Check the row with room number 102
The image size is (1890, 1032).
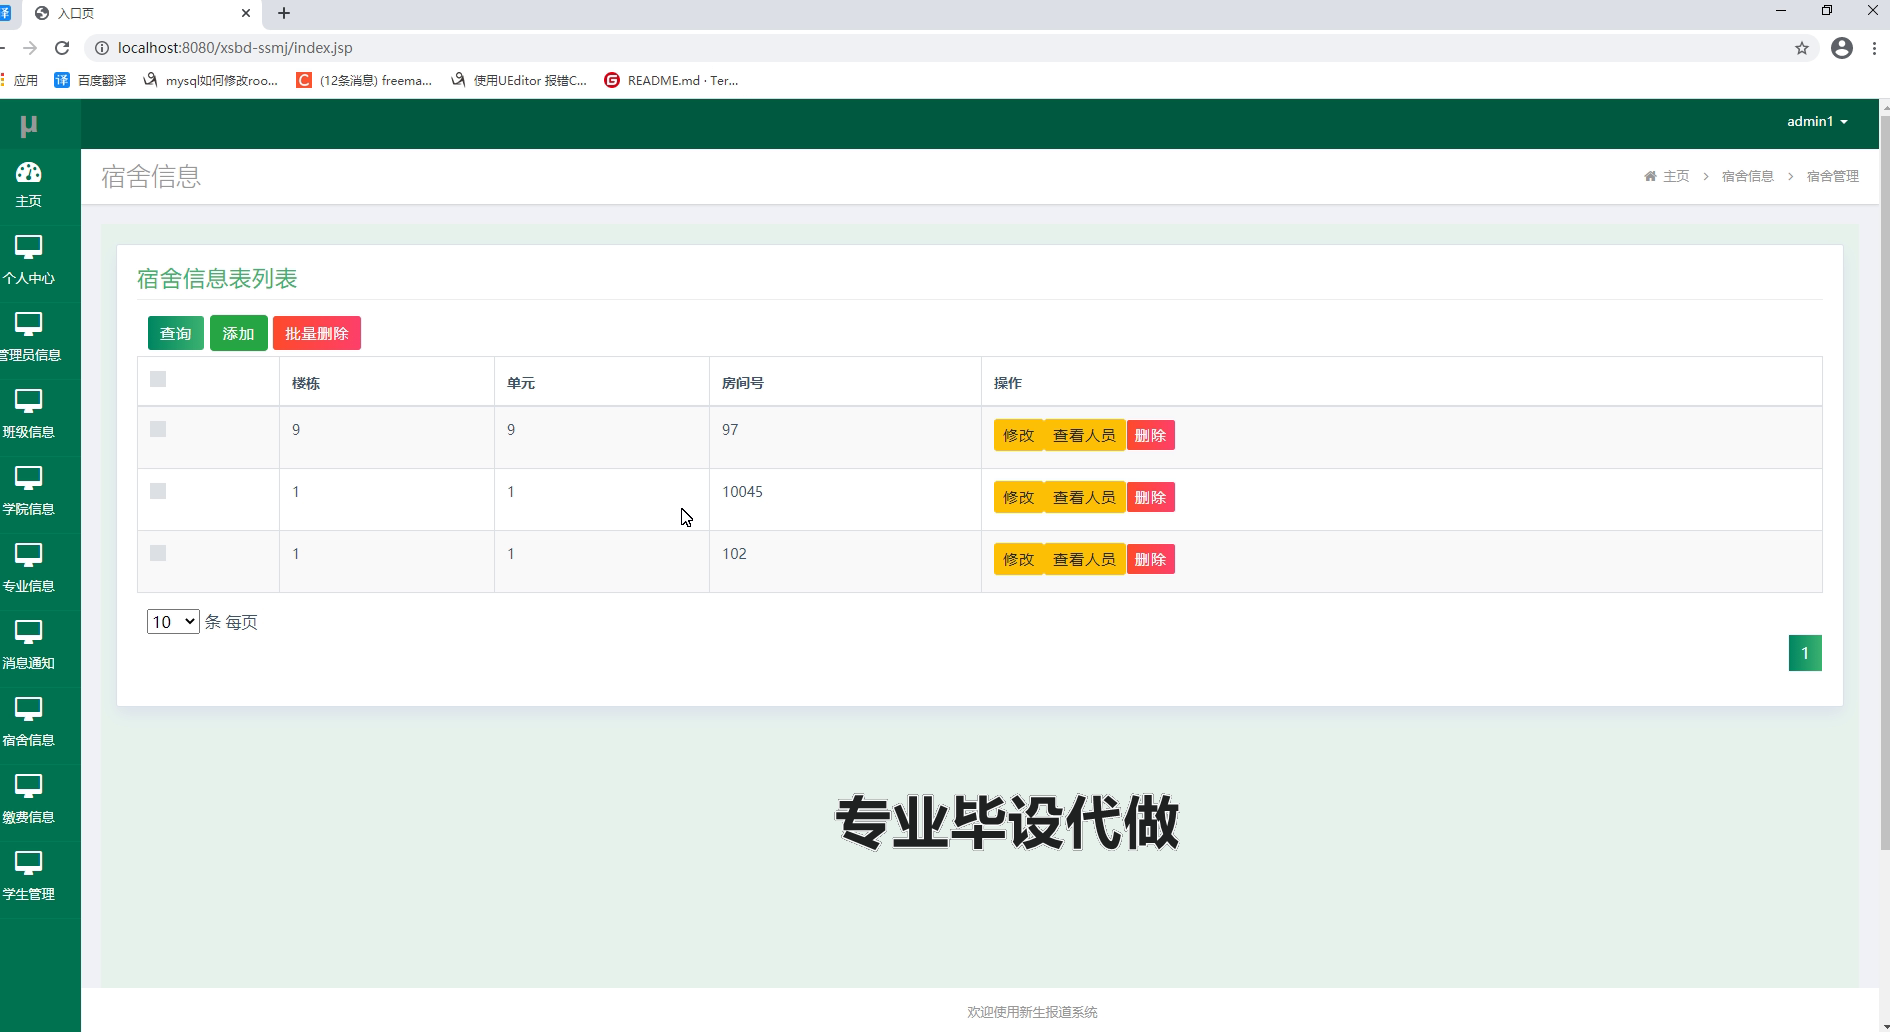click(x=158, y=553)
